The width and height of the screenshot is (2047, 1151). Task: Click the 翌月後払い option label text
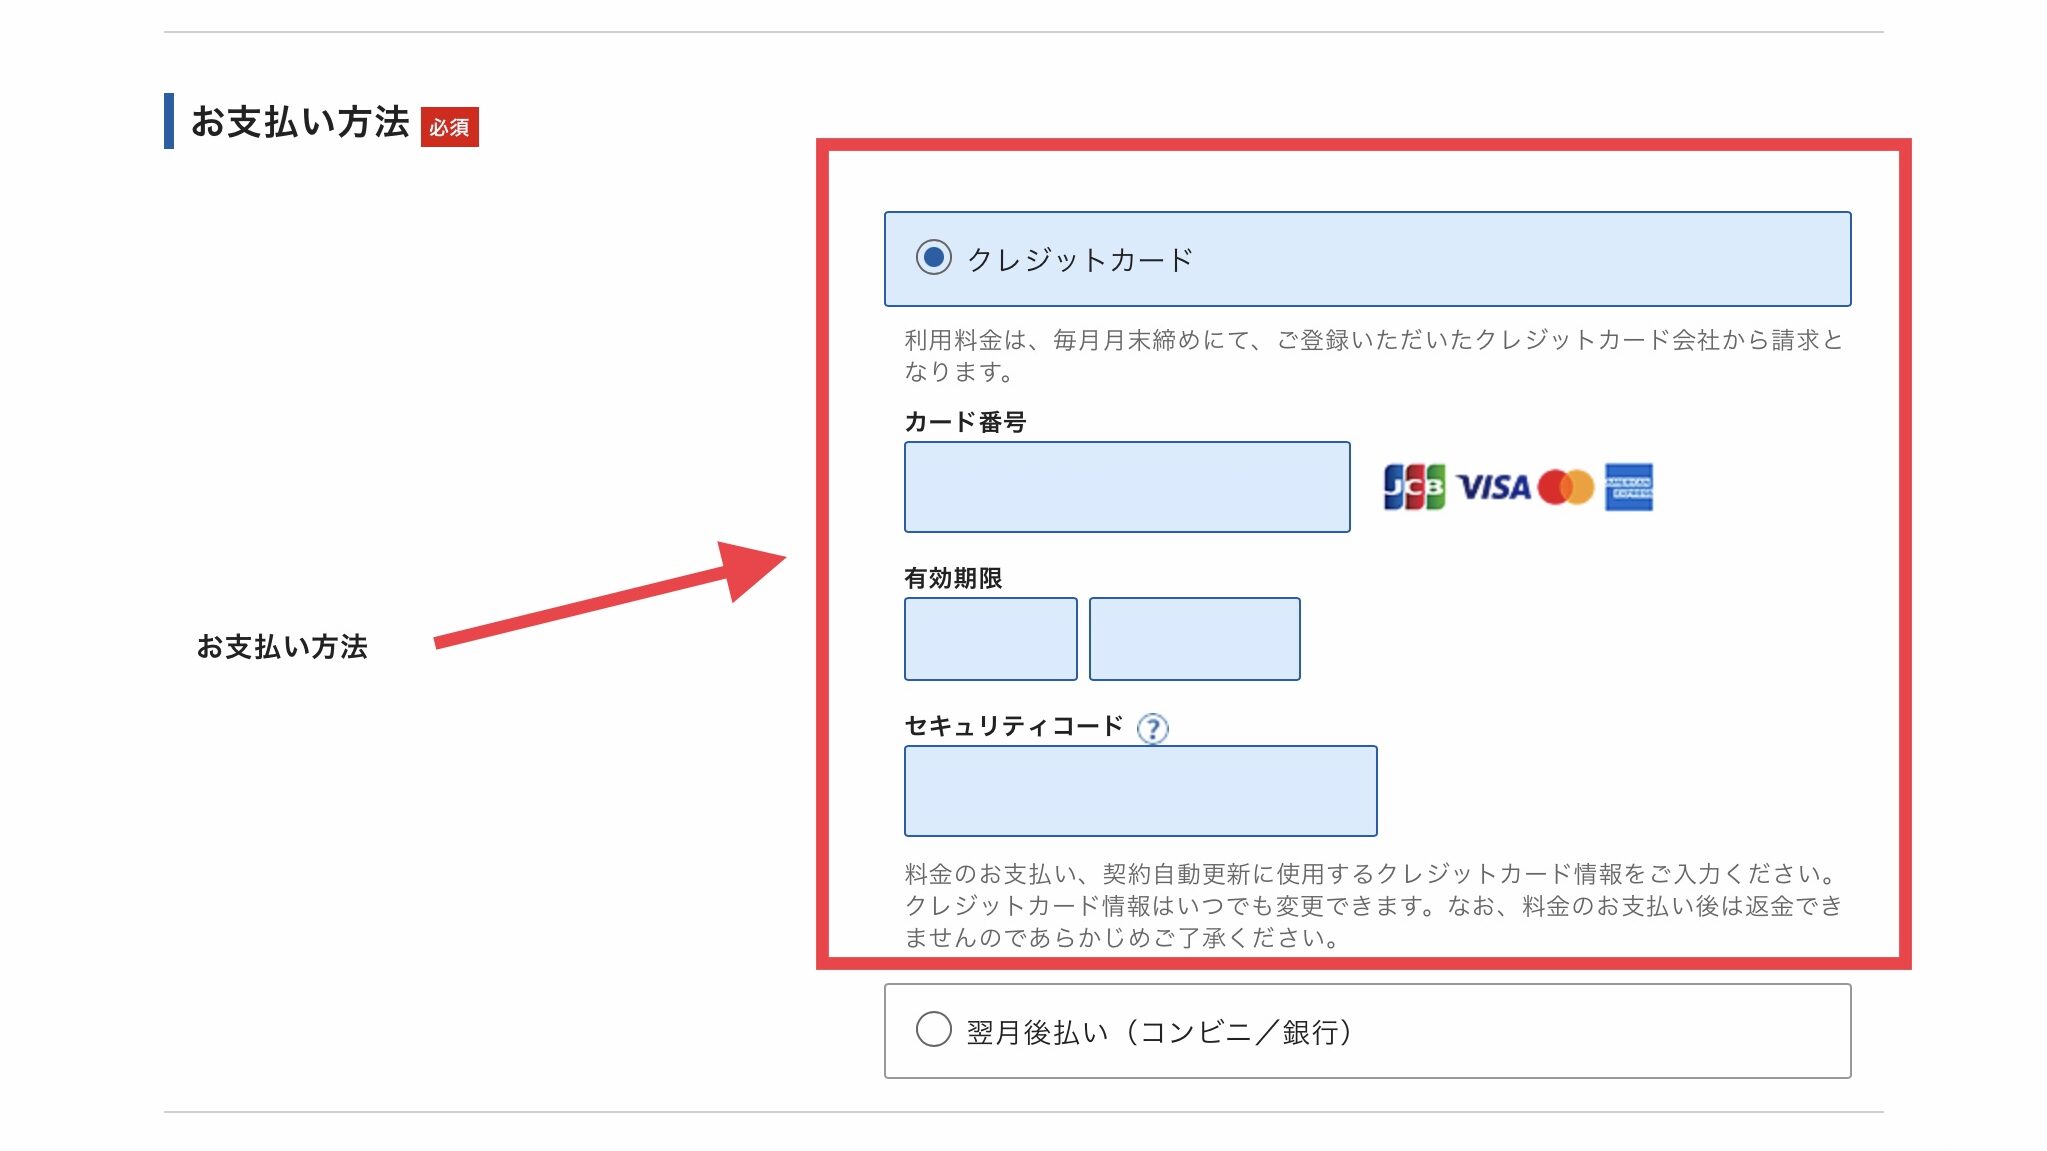(x=1160, y=1032)
